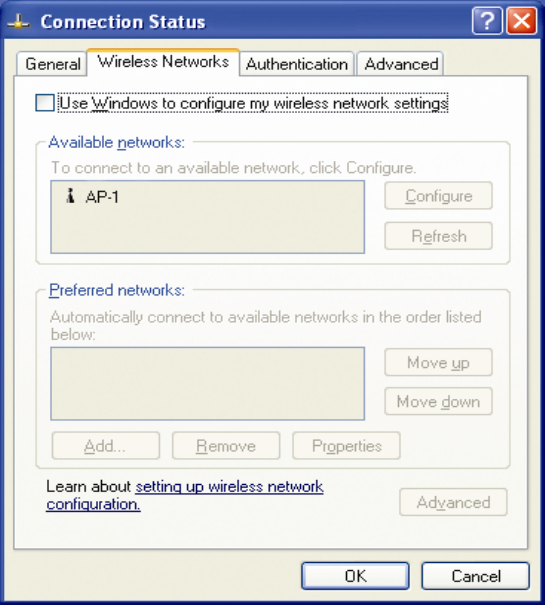
Task: Click the Configure button
Action: coord(438,196)
